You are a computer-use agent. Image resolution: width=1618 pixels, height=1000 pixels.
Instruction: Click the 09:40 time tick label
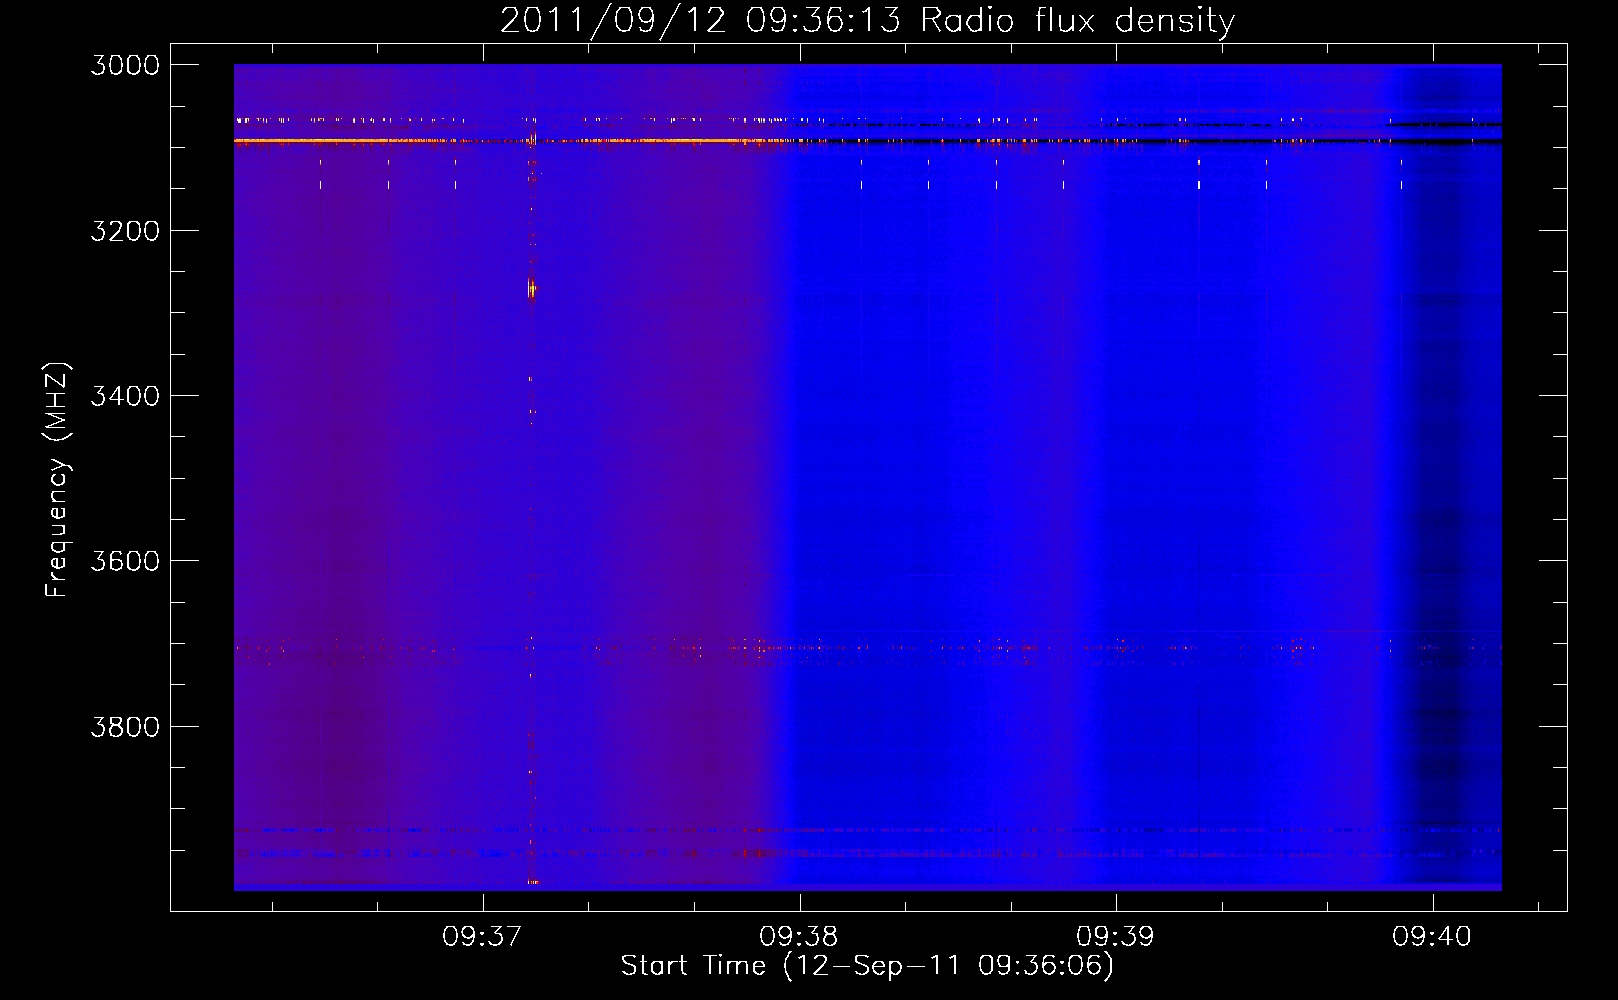1432,937
